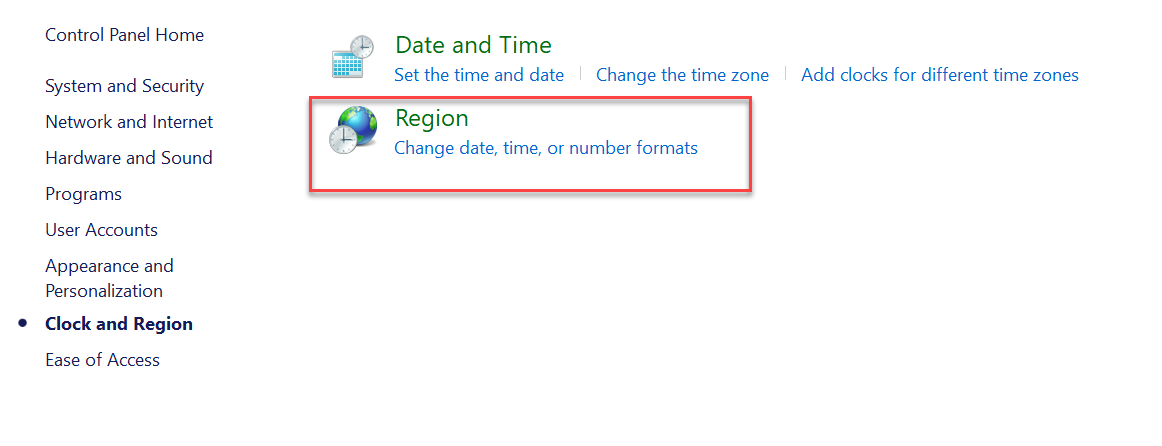The image size is (1162, 446).
Task: Select the bold Clock and Region entry
Action: 119,324
